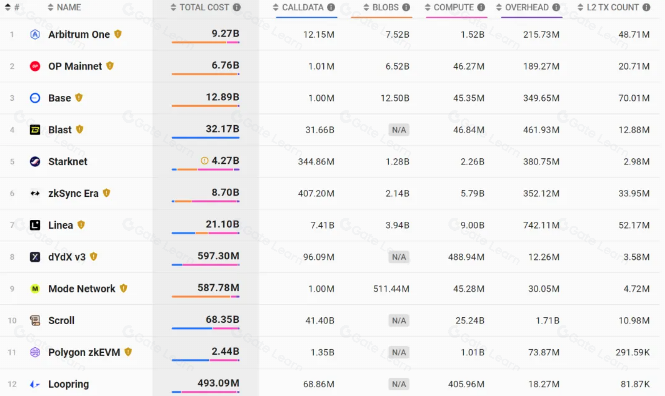Screen dimensions: 665x396
Task: Open the Blast project link
Action: pos(60,130)
